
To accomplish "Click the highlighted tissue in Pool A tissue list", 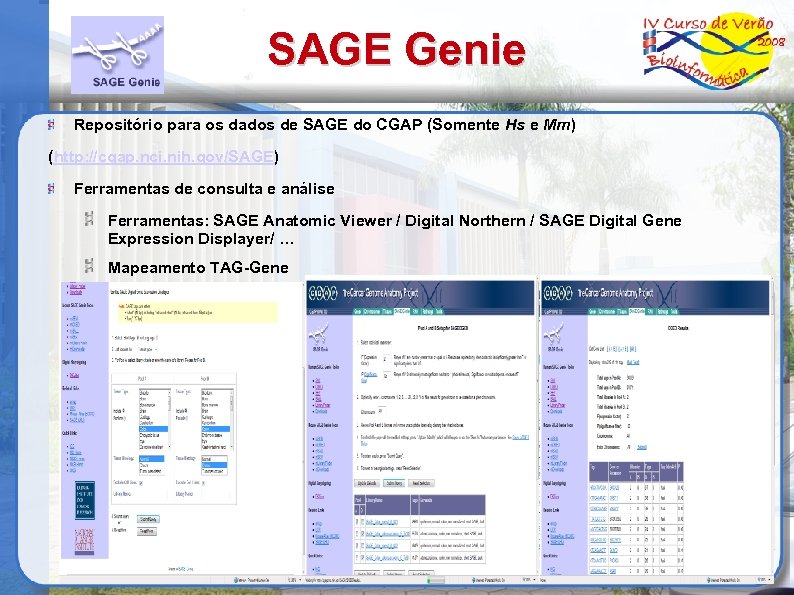I will click(x=153, y=429).
